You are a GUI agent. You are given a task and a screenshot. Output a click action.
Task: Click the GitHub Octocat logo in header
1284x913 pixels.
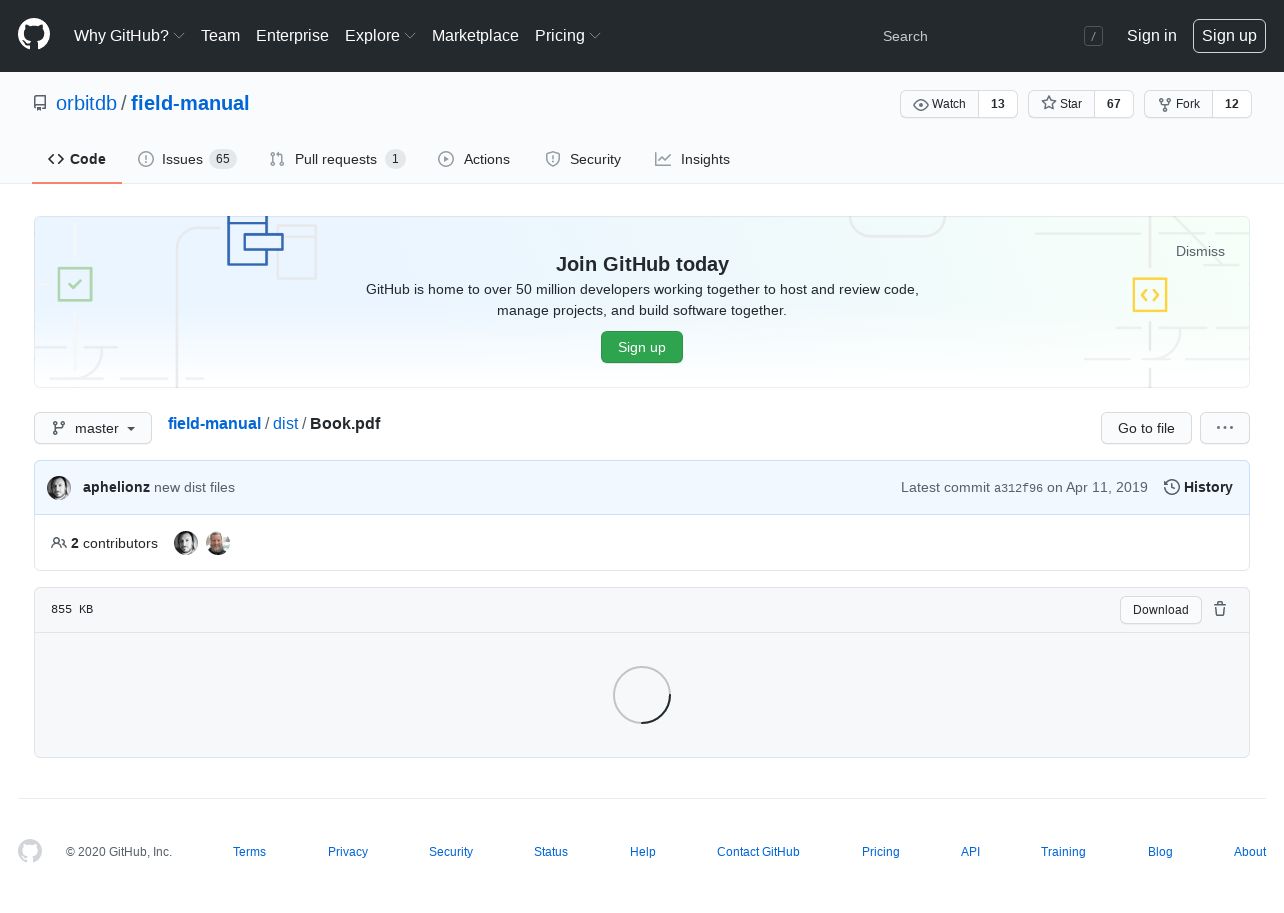pos(34,35)
